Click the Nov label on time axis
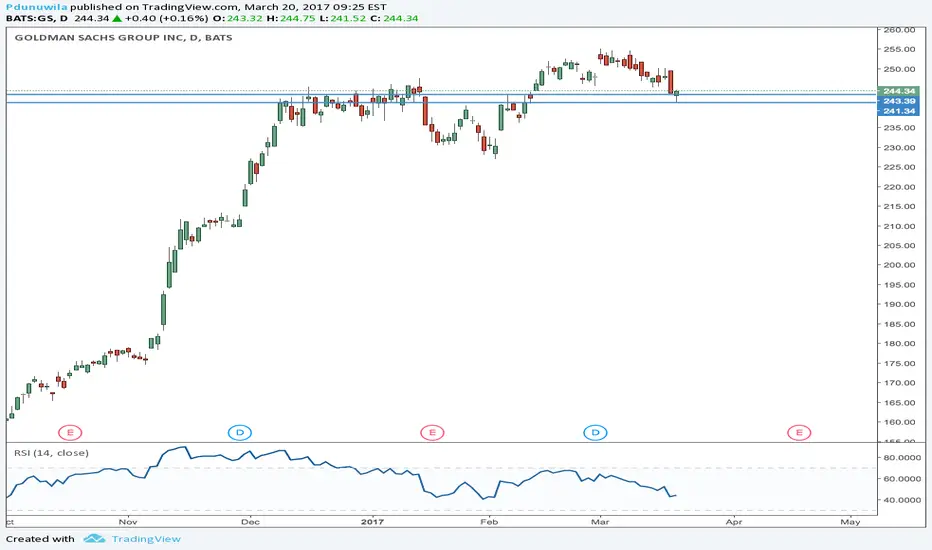 click(x=128, y=522)
